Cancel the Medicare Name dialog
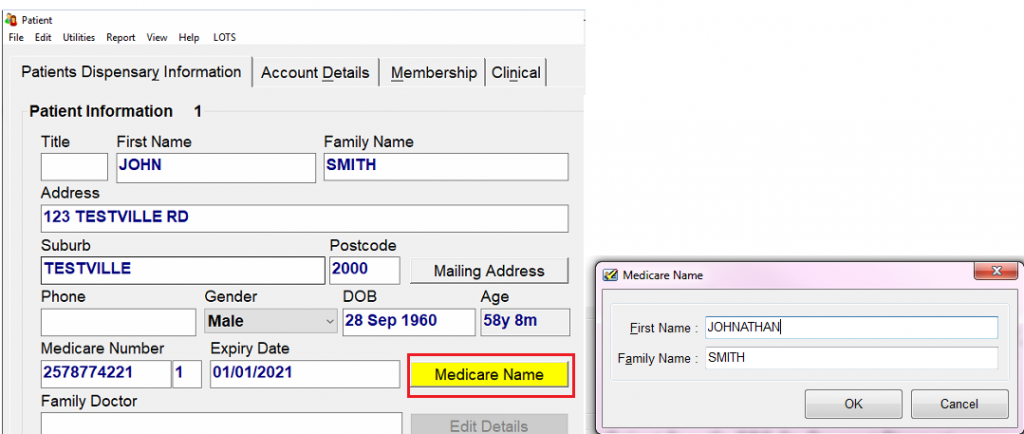Viewport: 1024px width, 434px height. point(959,404)
